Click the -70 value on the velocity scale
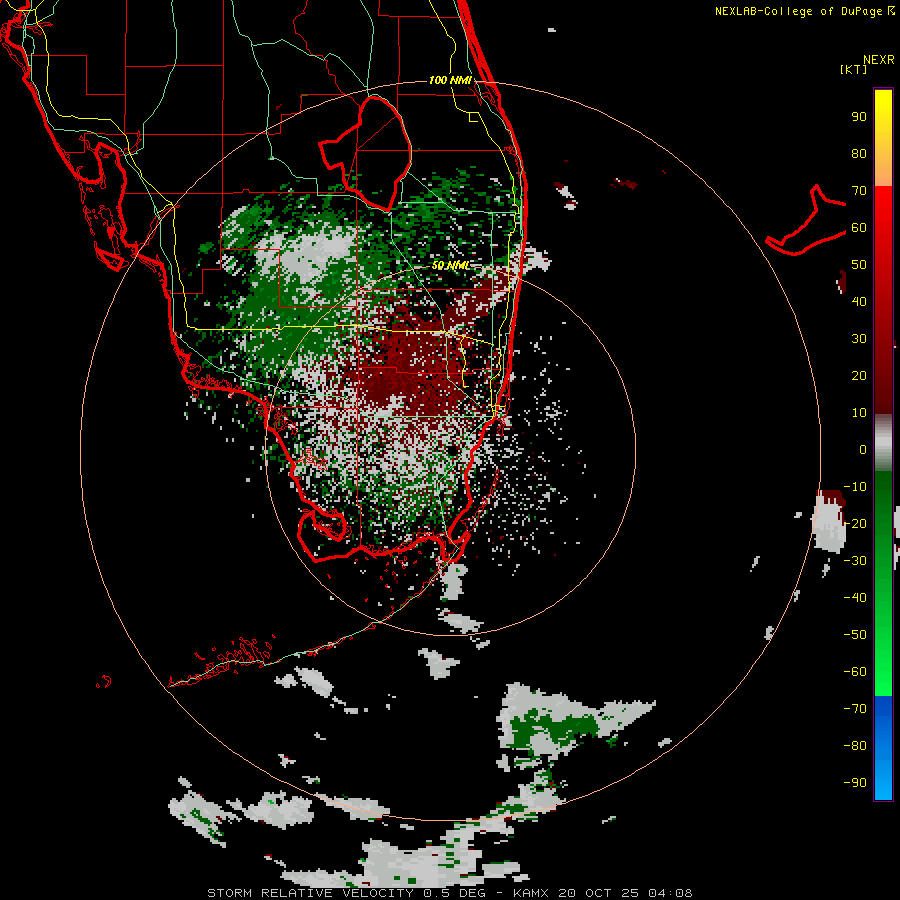900x900 pixels. pyautogui.click(x=855, y=709)
